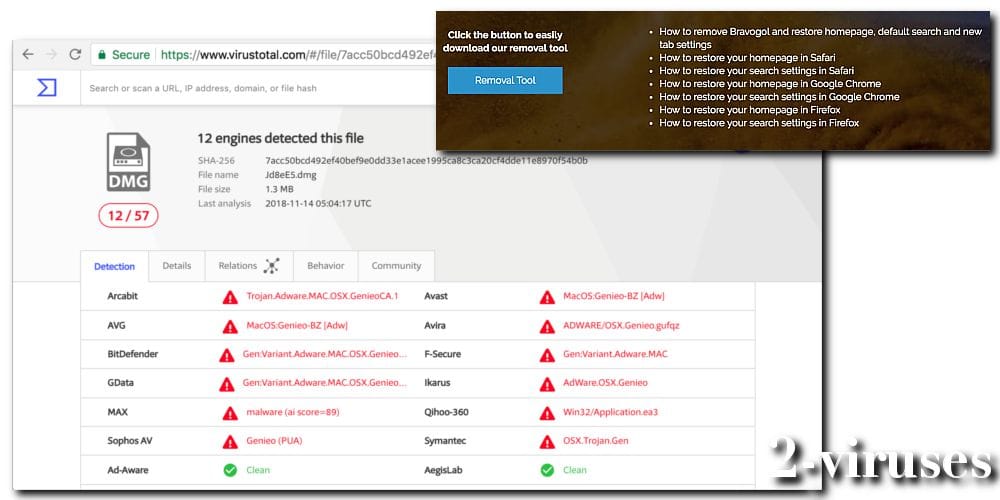Open the Detection tab
The width and height of the screenshot is (1000, 500).
tap(115, 267)
